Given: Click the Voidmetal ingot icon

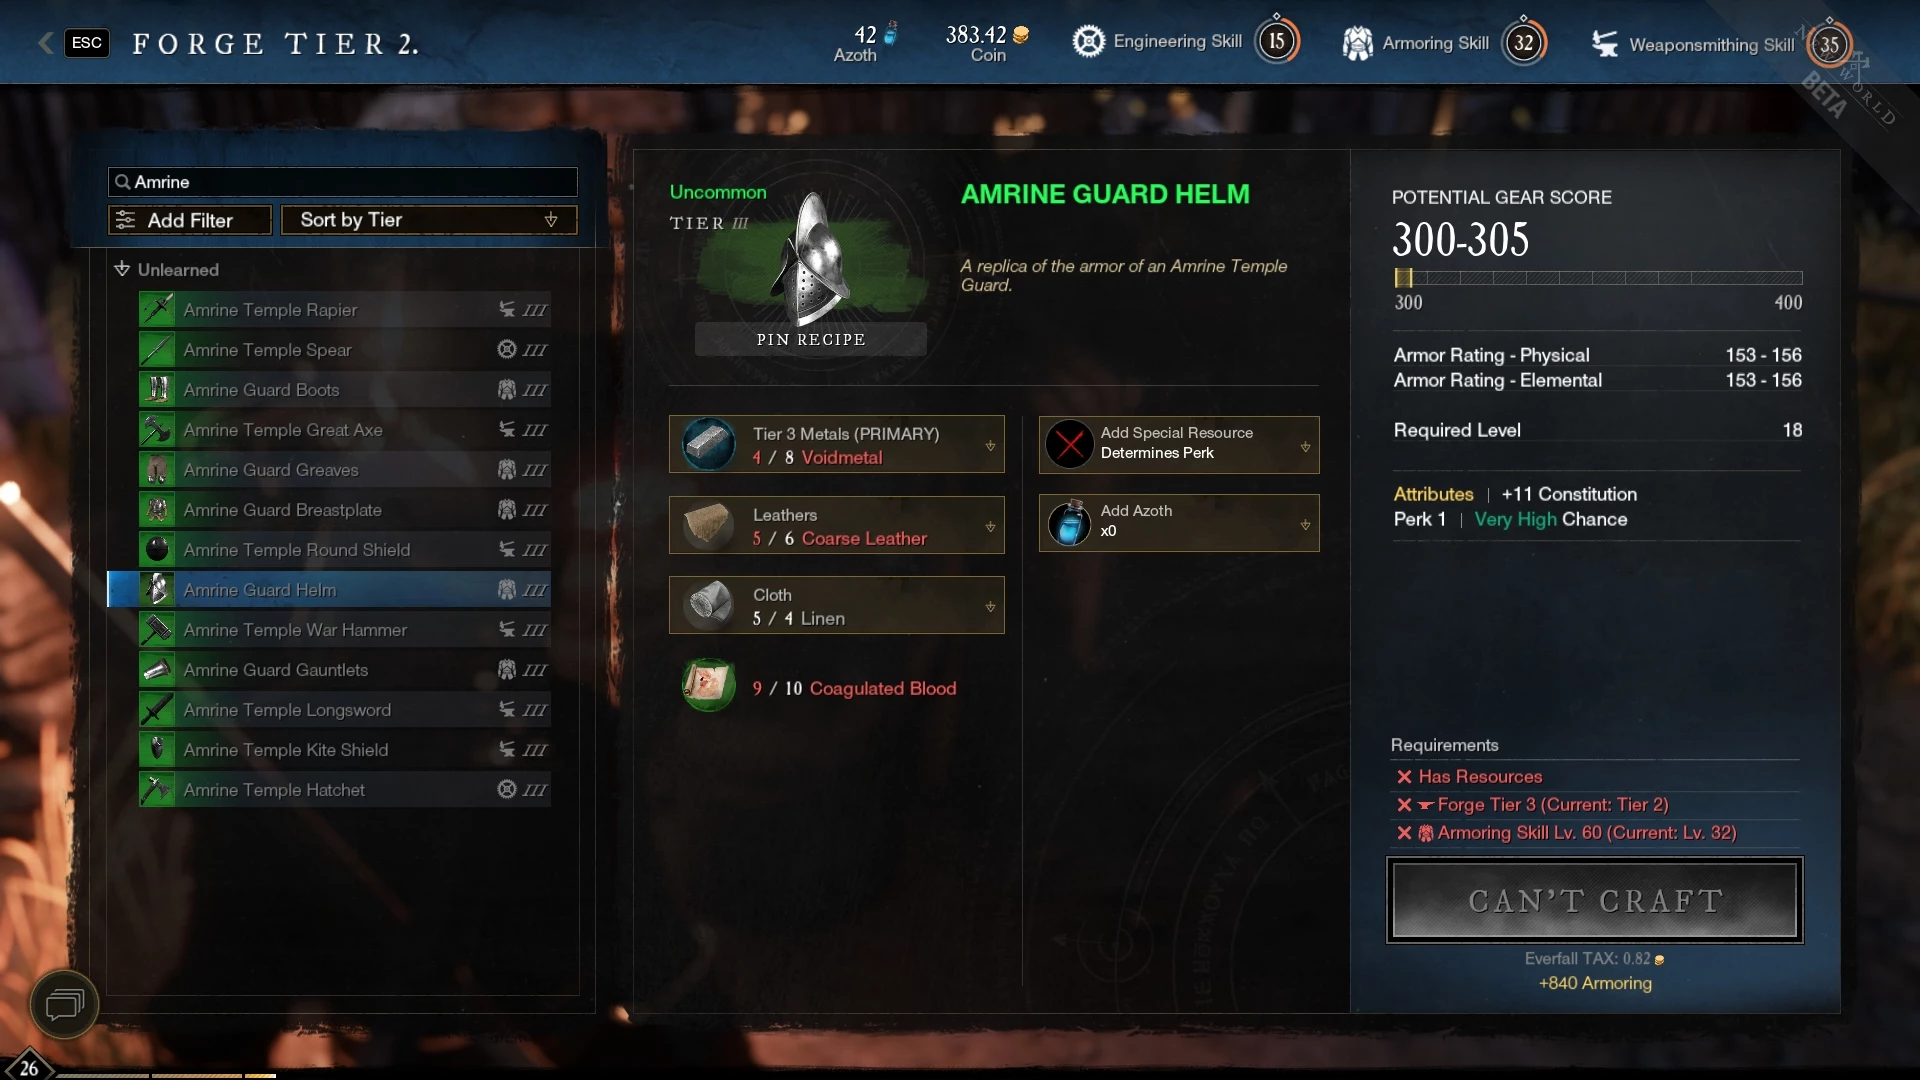Looking at the screenshot, I should coord(709,444).
